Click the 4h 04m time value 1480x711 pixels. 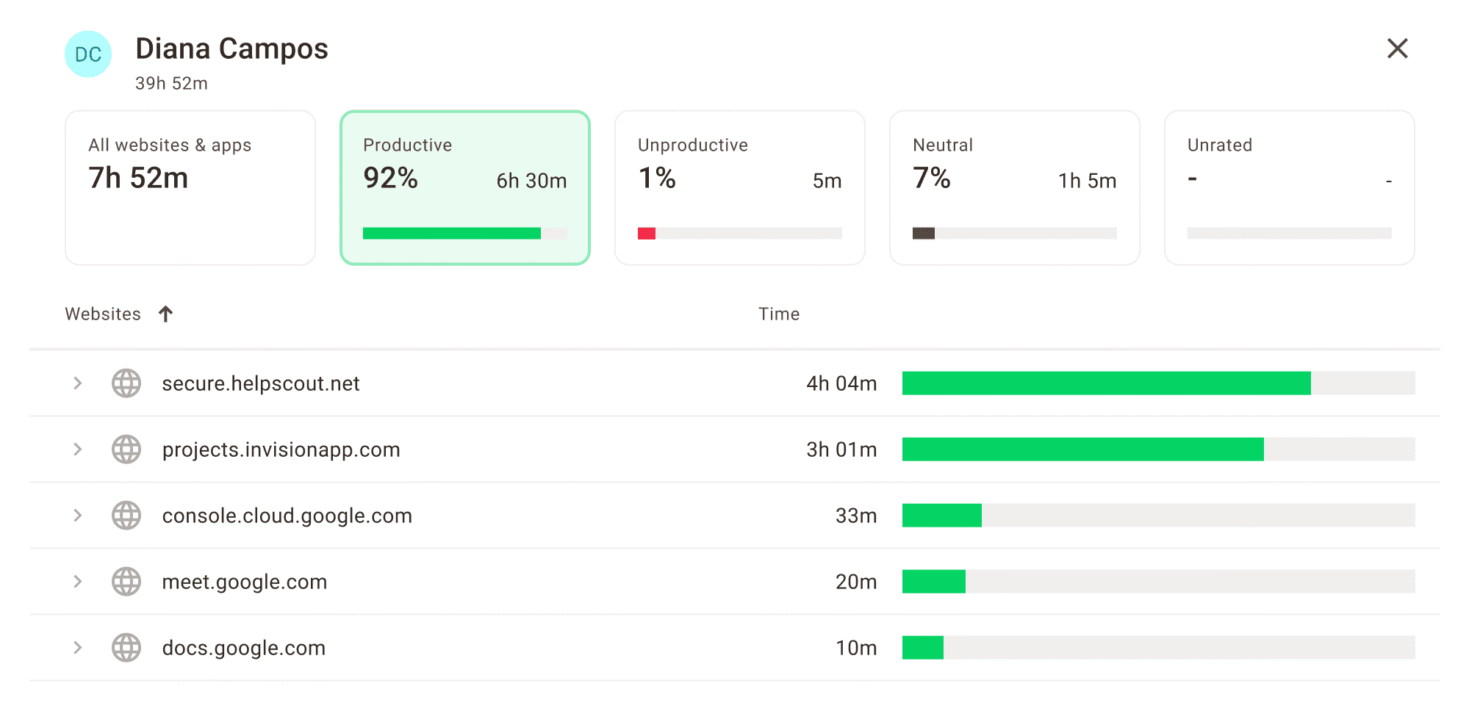click(x=843, y=383)
